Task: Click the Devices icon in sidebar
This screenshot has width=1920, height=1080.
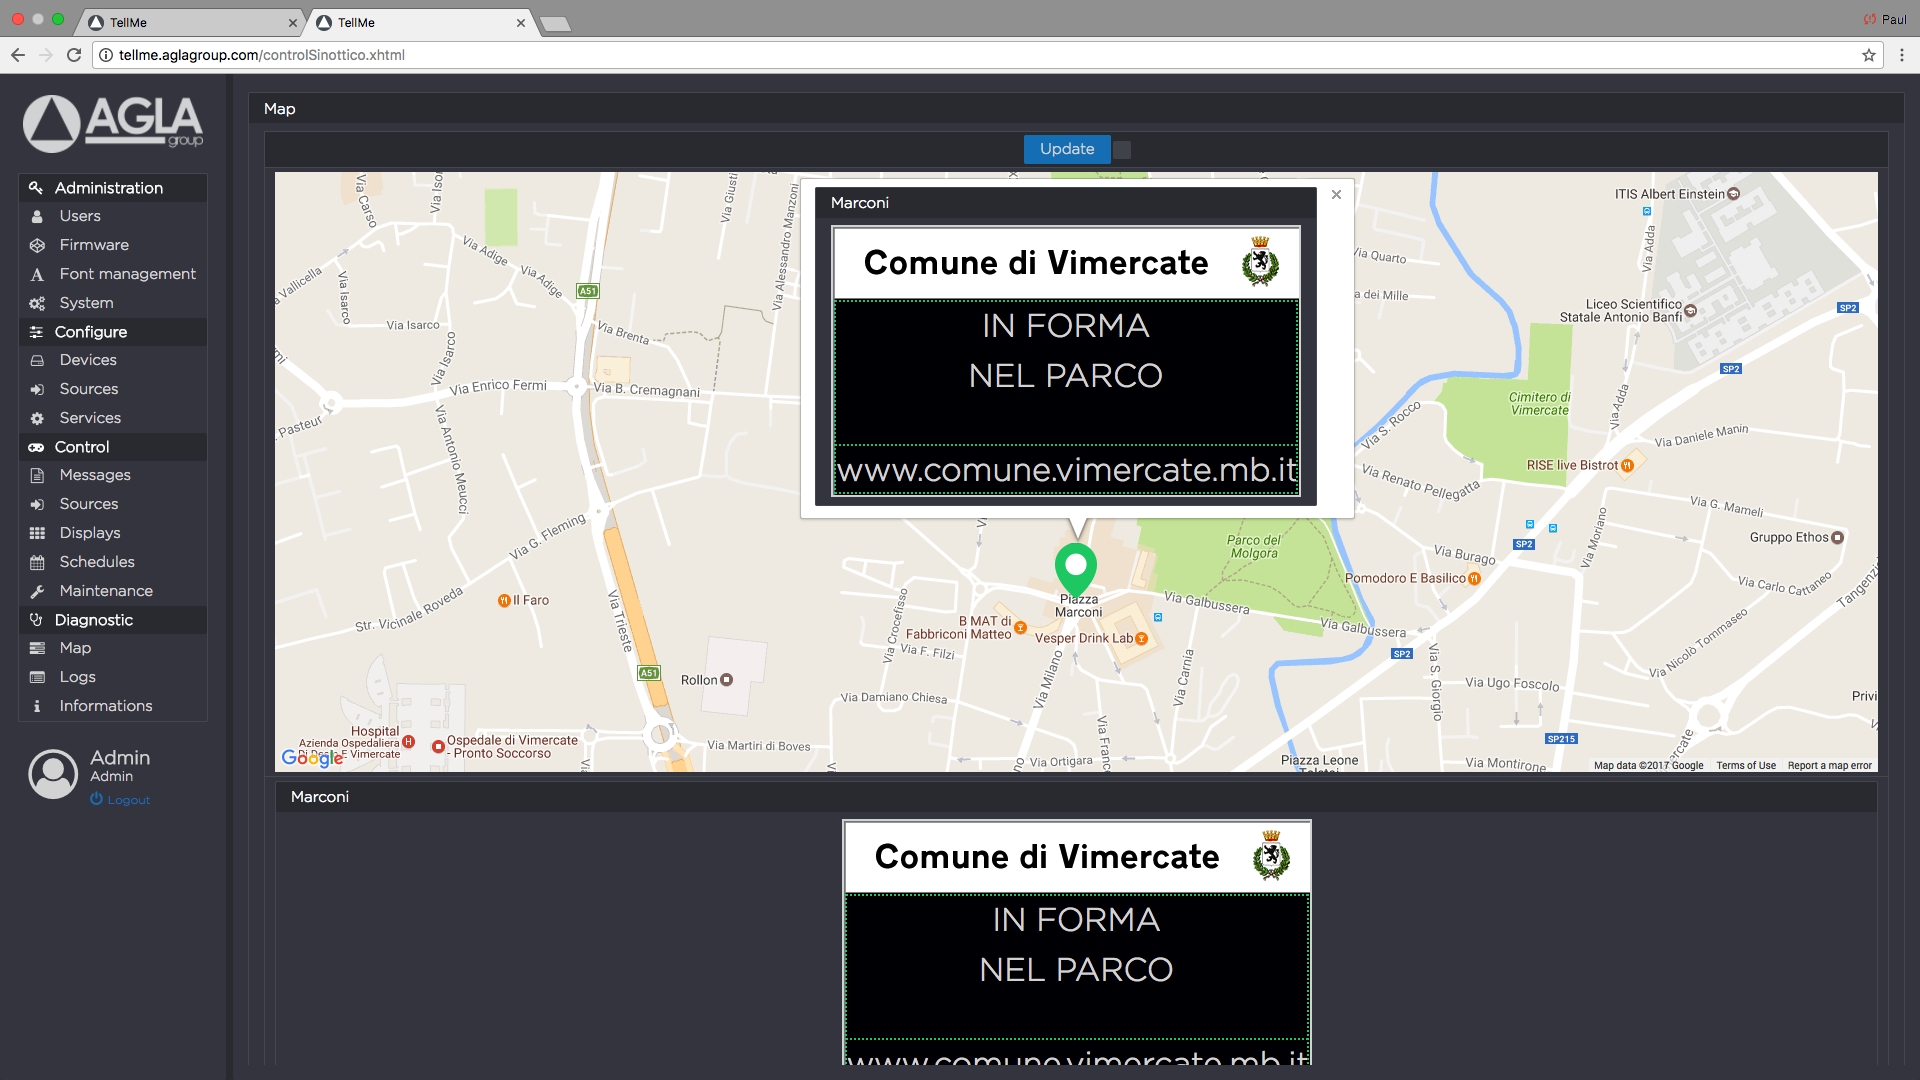Action: 37,360
